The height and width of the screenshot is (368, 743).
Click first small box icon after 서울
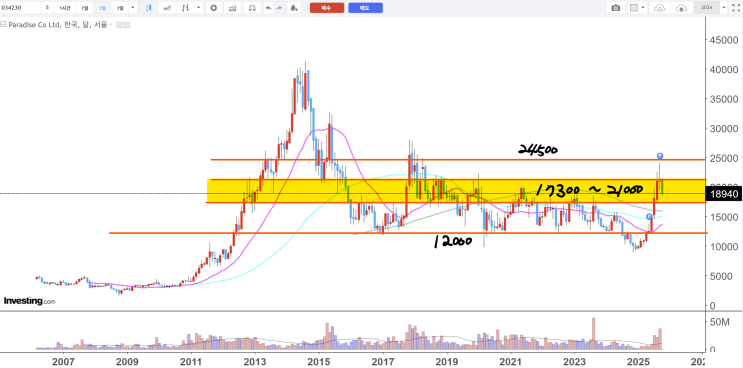coord(119,25)
